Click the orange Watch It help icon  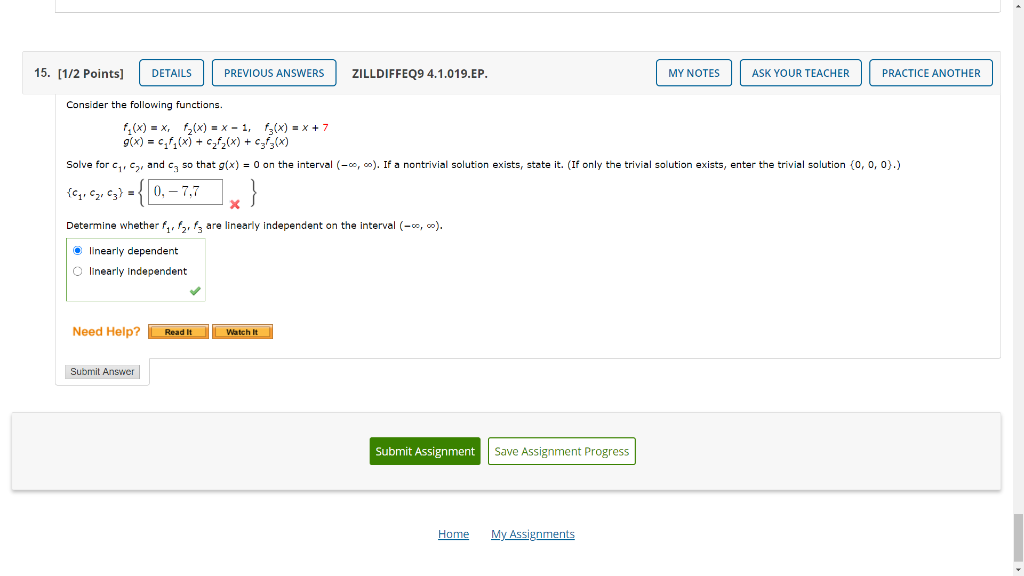[242, 331]
